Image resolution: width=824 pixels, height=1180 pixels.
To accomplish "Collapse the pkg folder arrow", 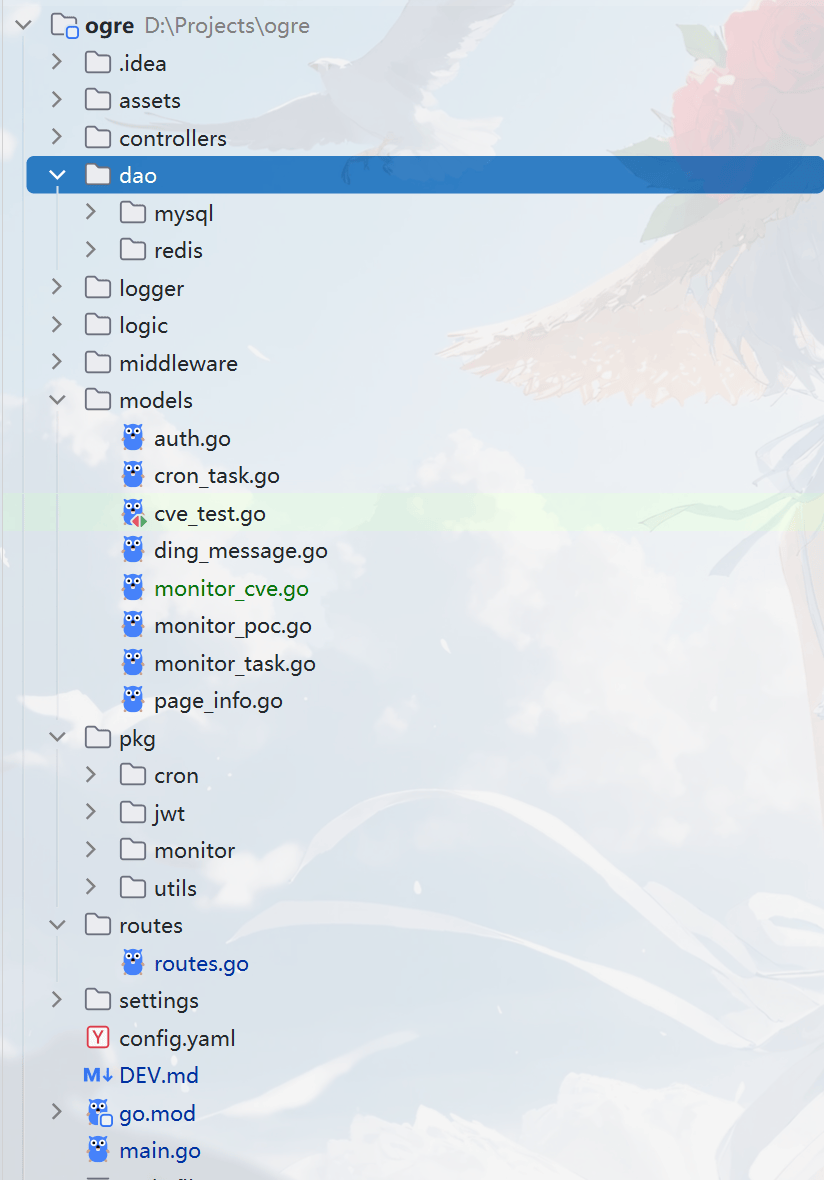I will 57,738.
